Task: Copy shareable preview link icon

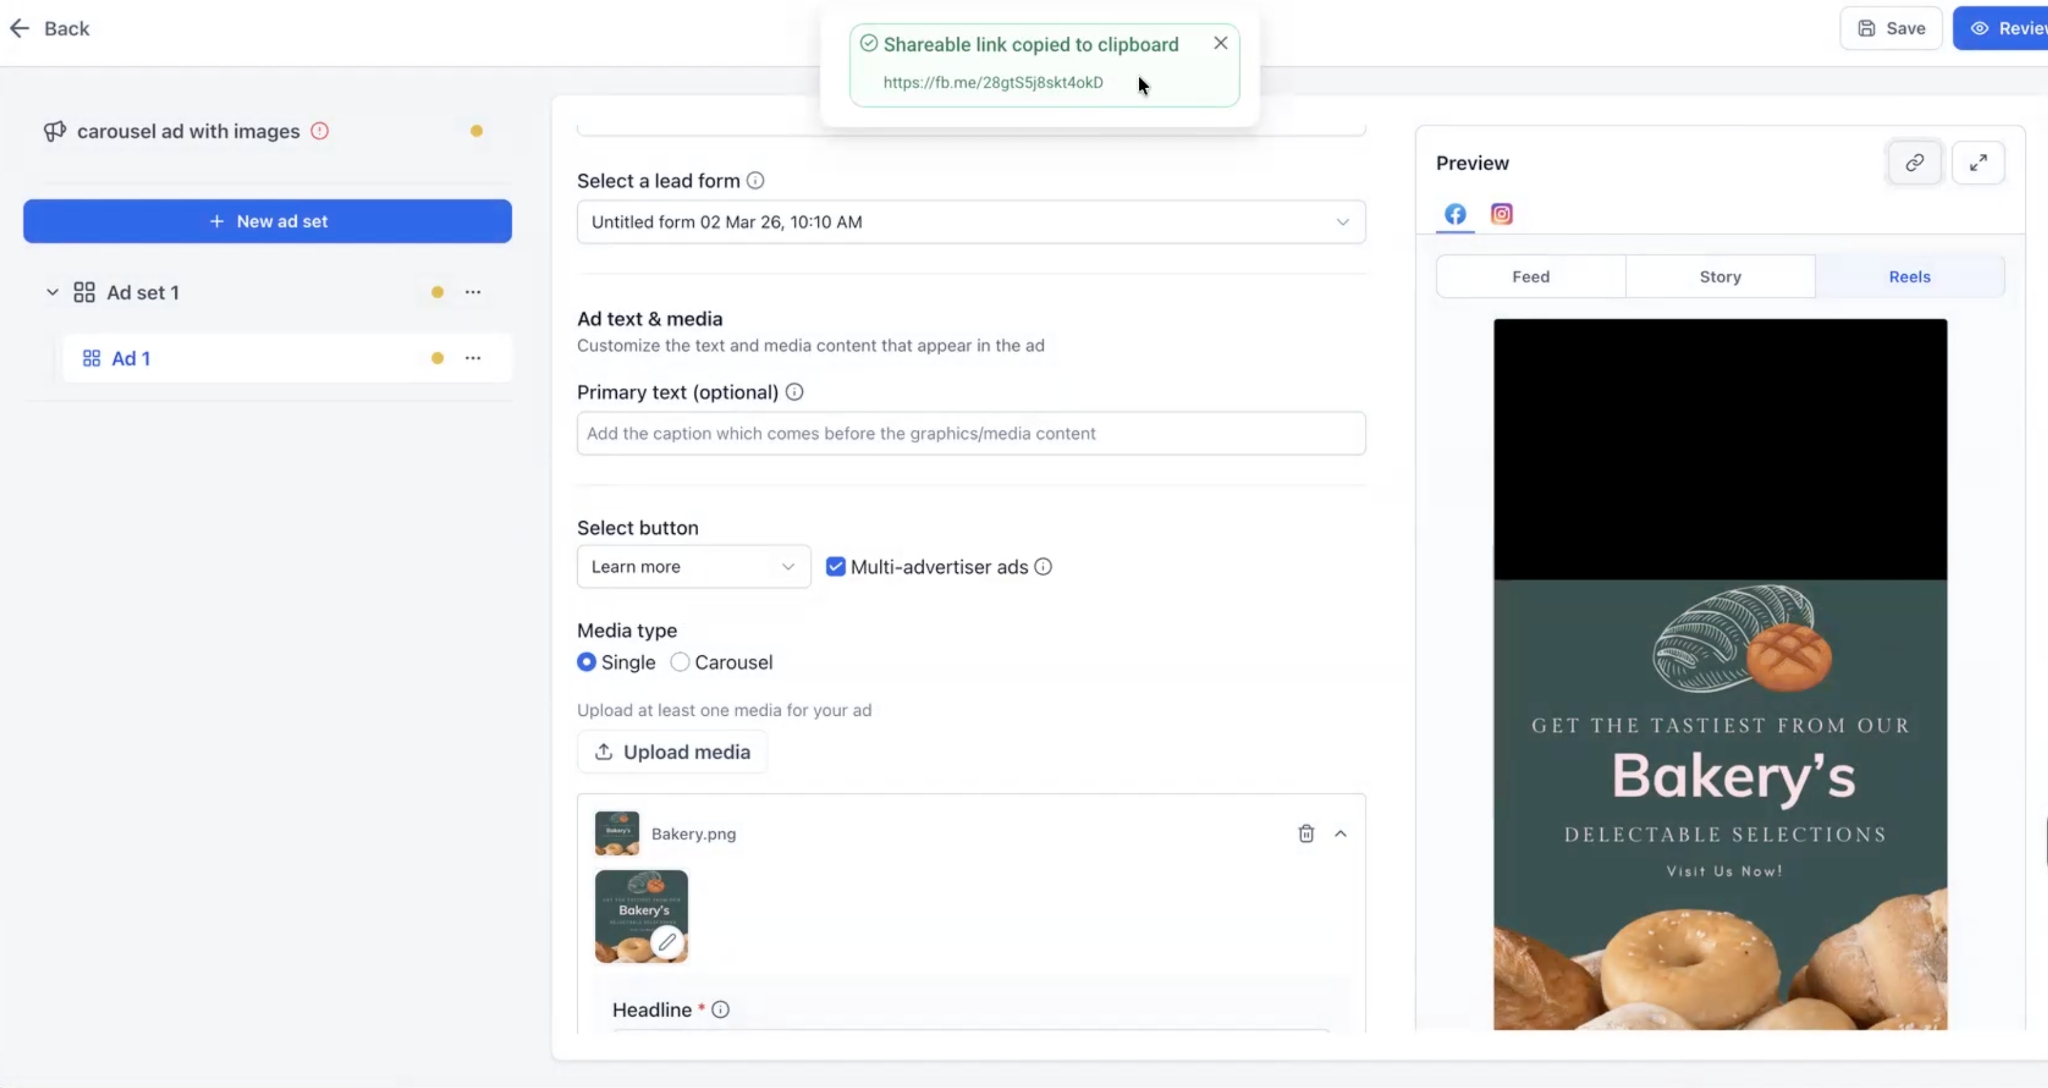Action: click(1914, 163)
